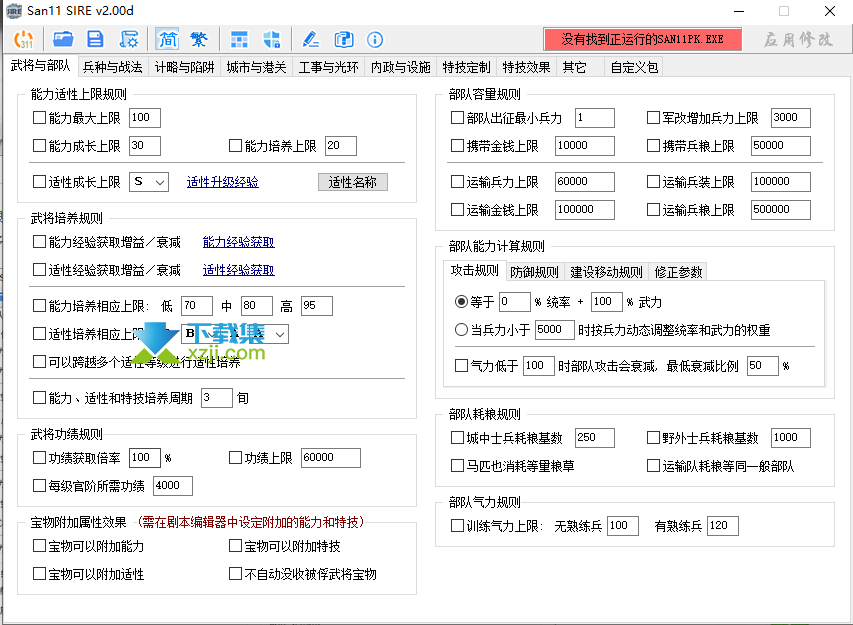Toggle the 适性成长上限 checkbox
The height and width of the screenshot is (625, 853).
coord(39,182)
